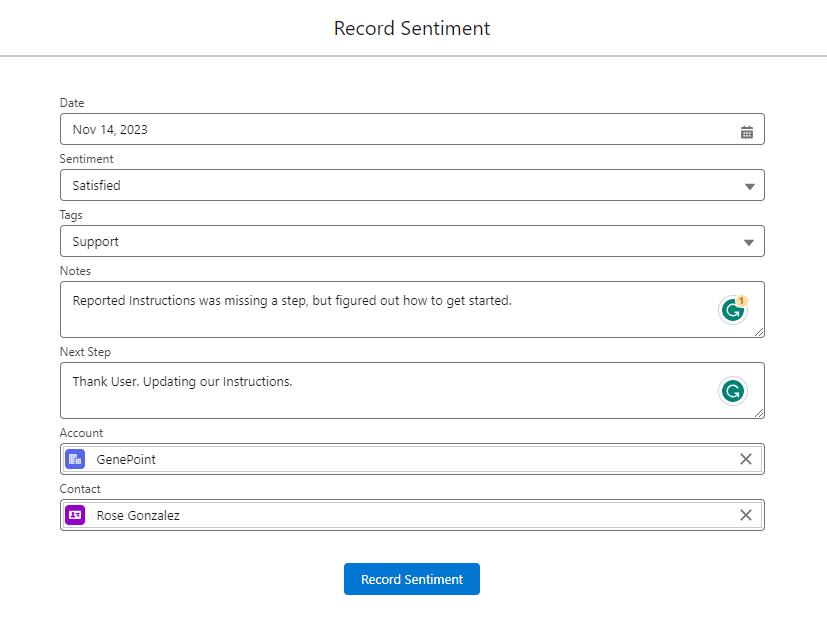Click the Grammarly icon in the Notes box
Screen dimensions: 827x625
pyautogui.click(x=733, y=310)
